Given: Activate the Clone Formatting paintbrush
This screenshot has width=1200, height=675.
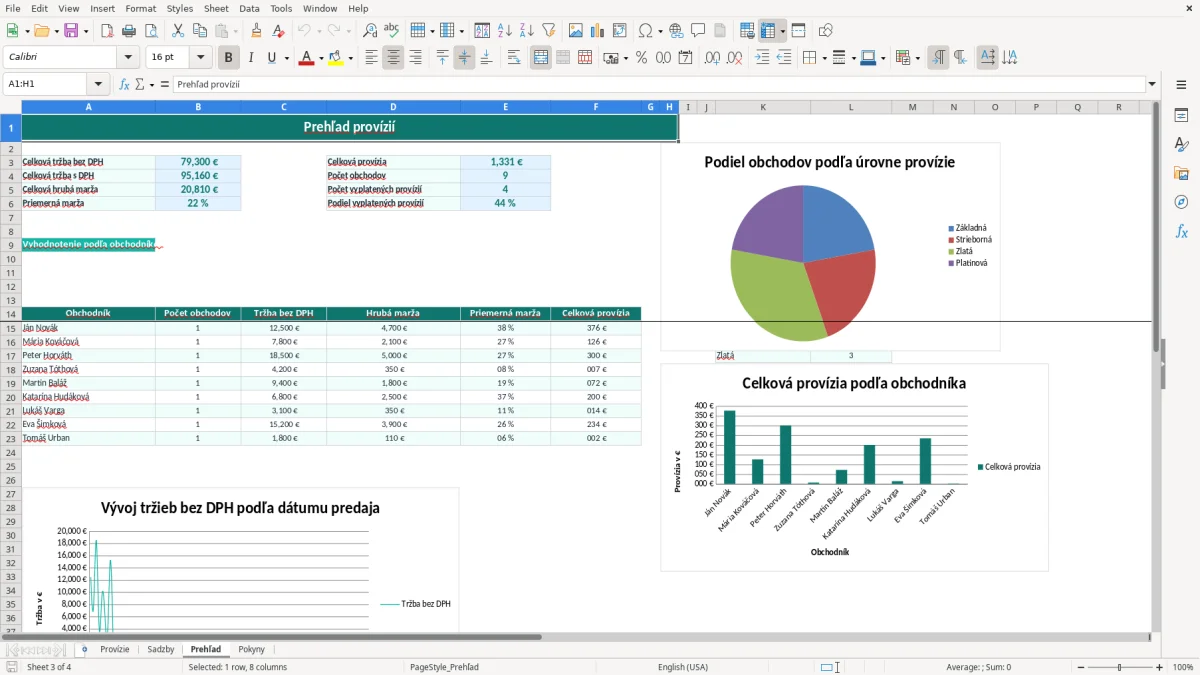Looking at the screenshot, I should (x=256, y=31).
